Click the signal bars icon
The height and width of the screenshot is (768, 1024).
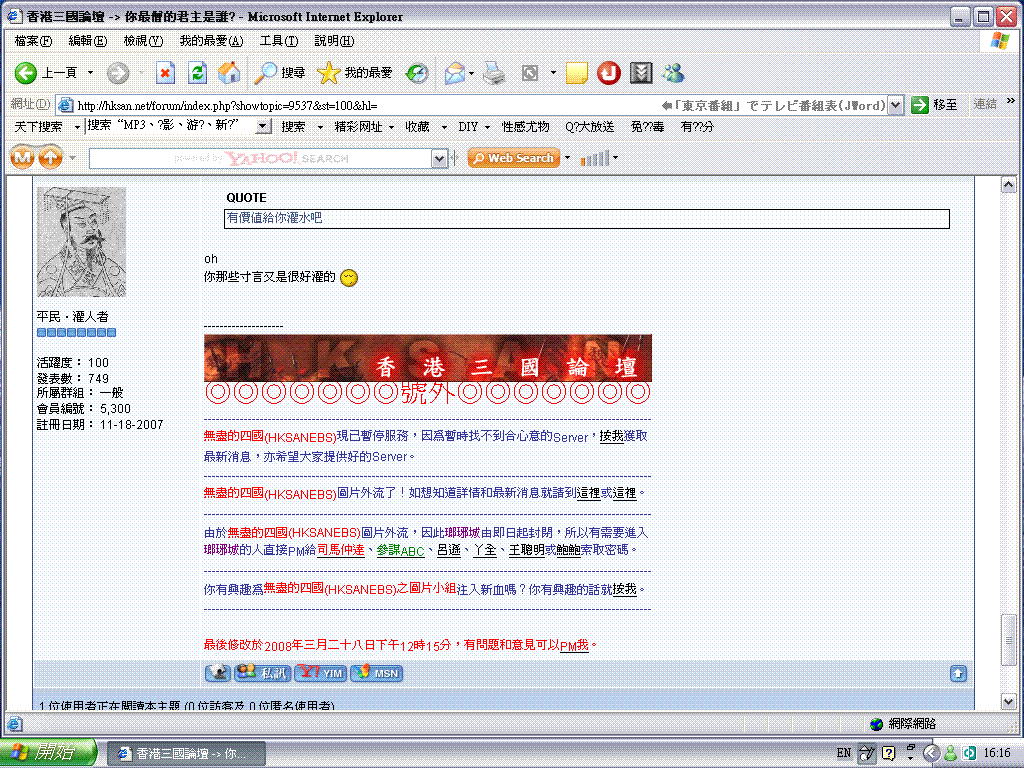click(x=595, y=158)
